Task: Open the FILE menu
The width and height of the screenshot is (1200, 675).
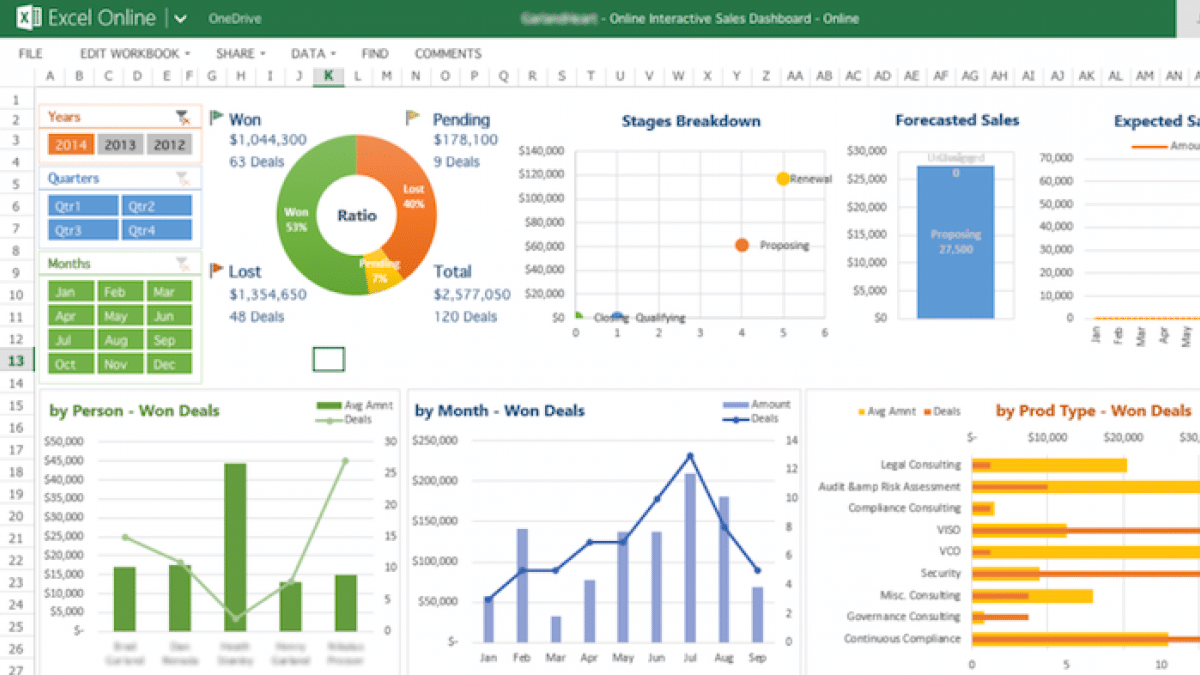Action: click(x=30, y=54)
